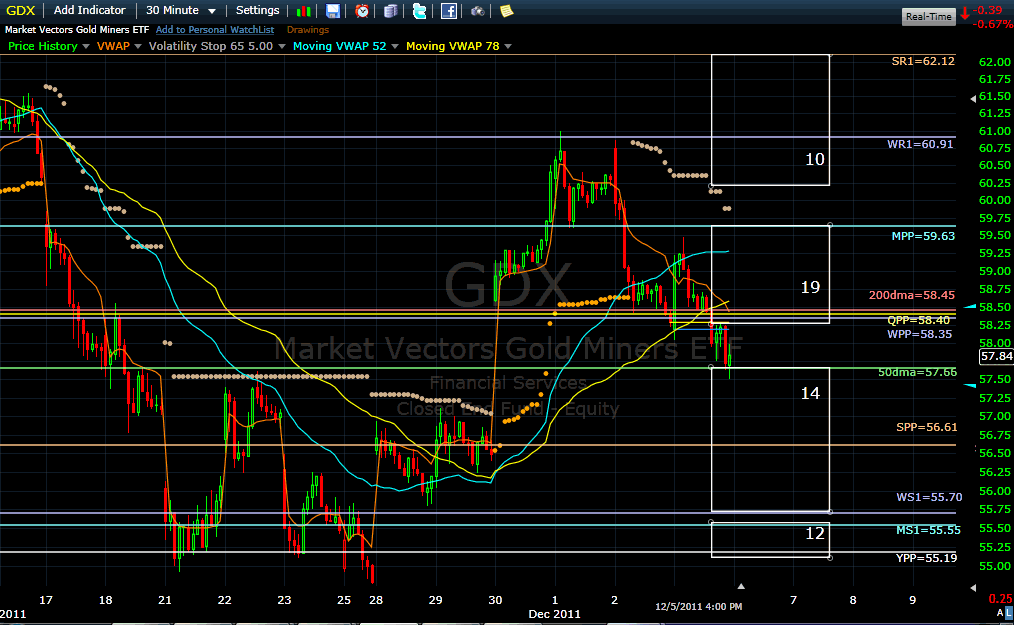Screen dimensions: 1014x625
Task: Share chart on Twitter
Action: (420, 11)
